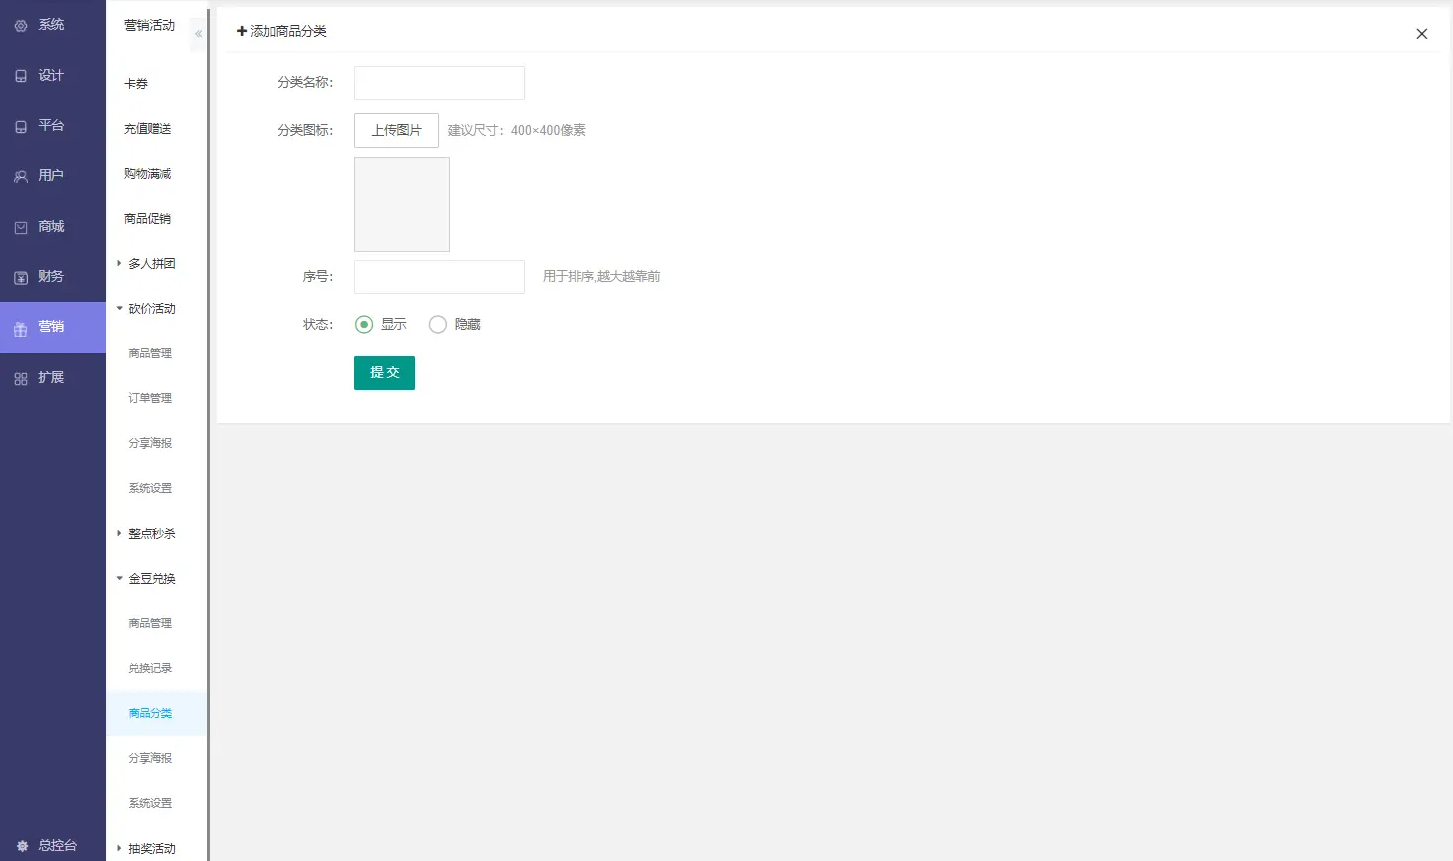Expand the 整点秒杀 submenu
The width and height of the screenshot is (1453, 861).
(x=119, y=533)
